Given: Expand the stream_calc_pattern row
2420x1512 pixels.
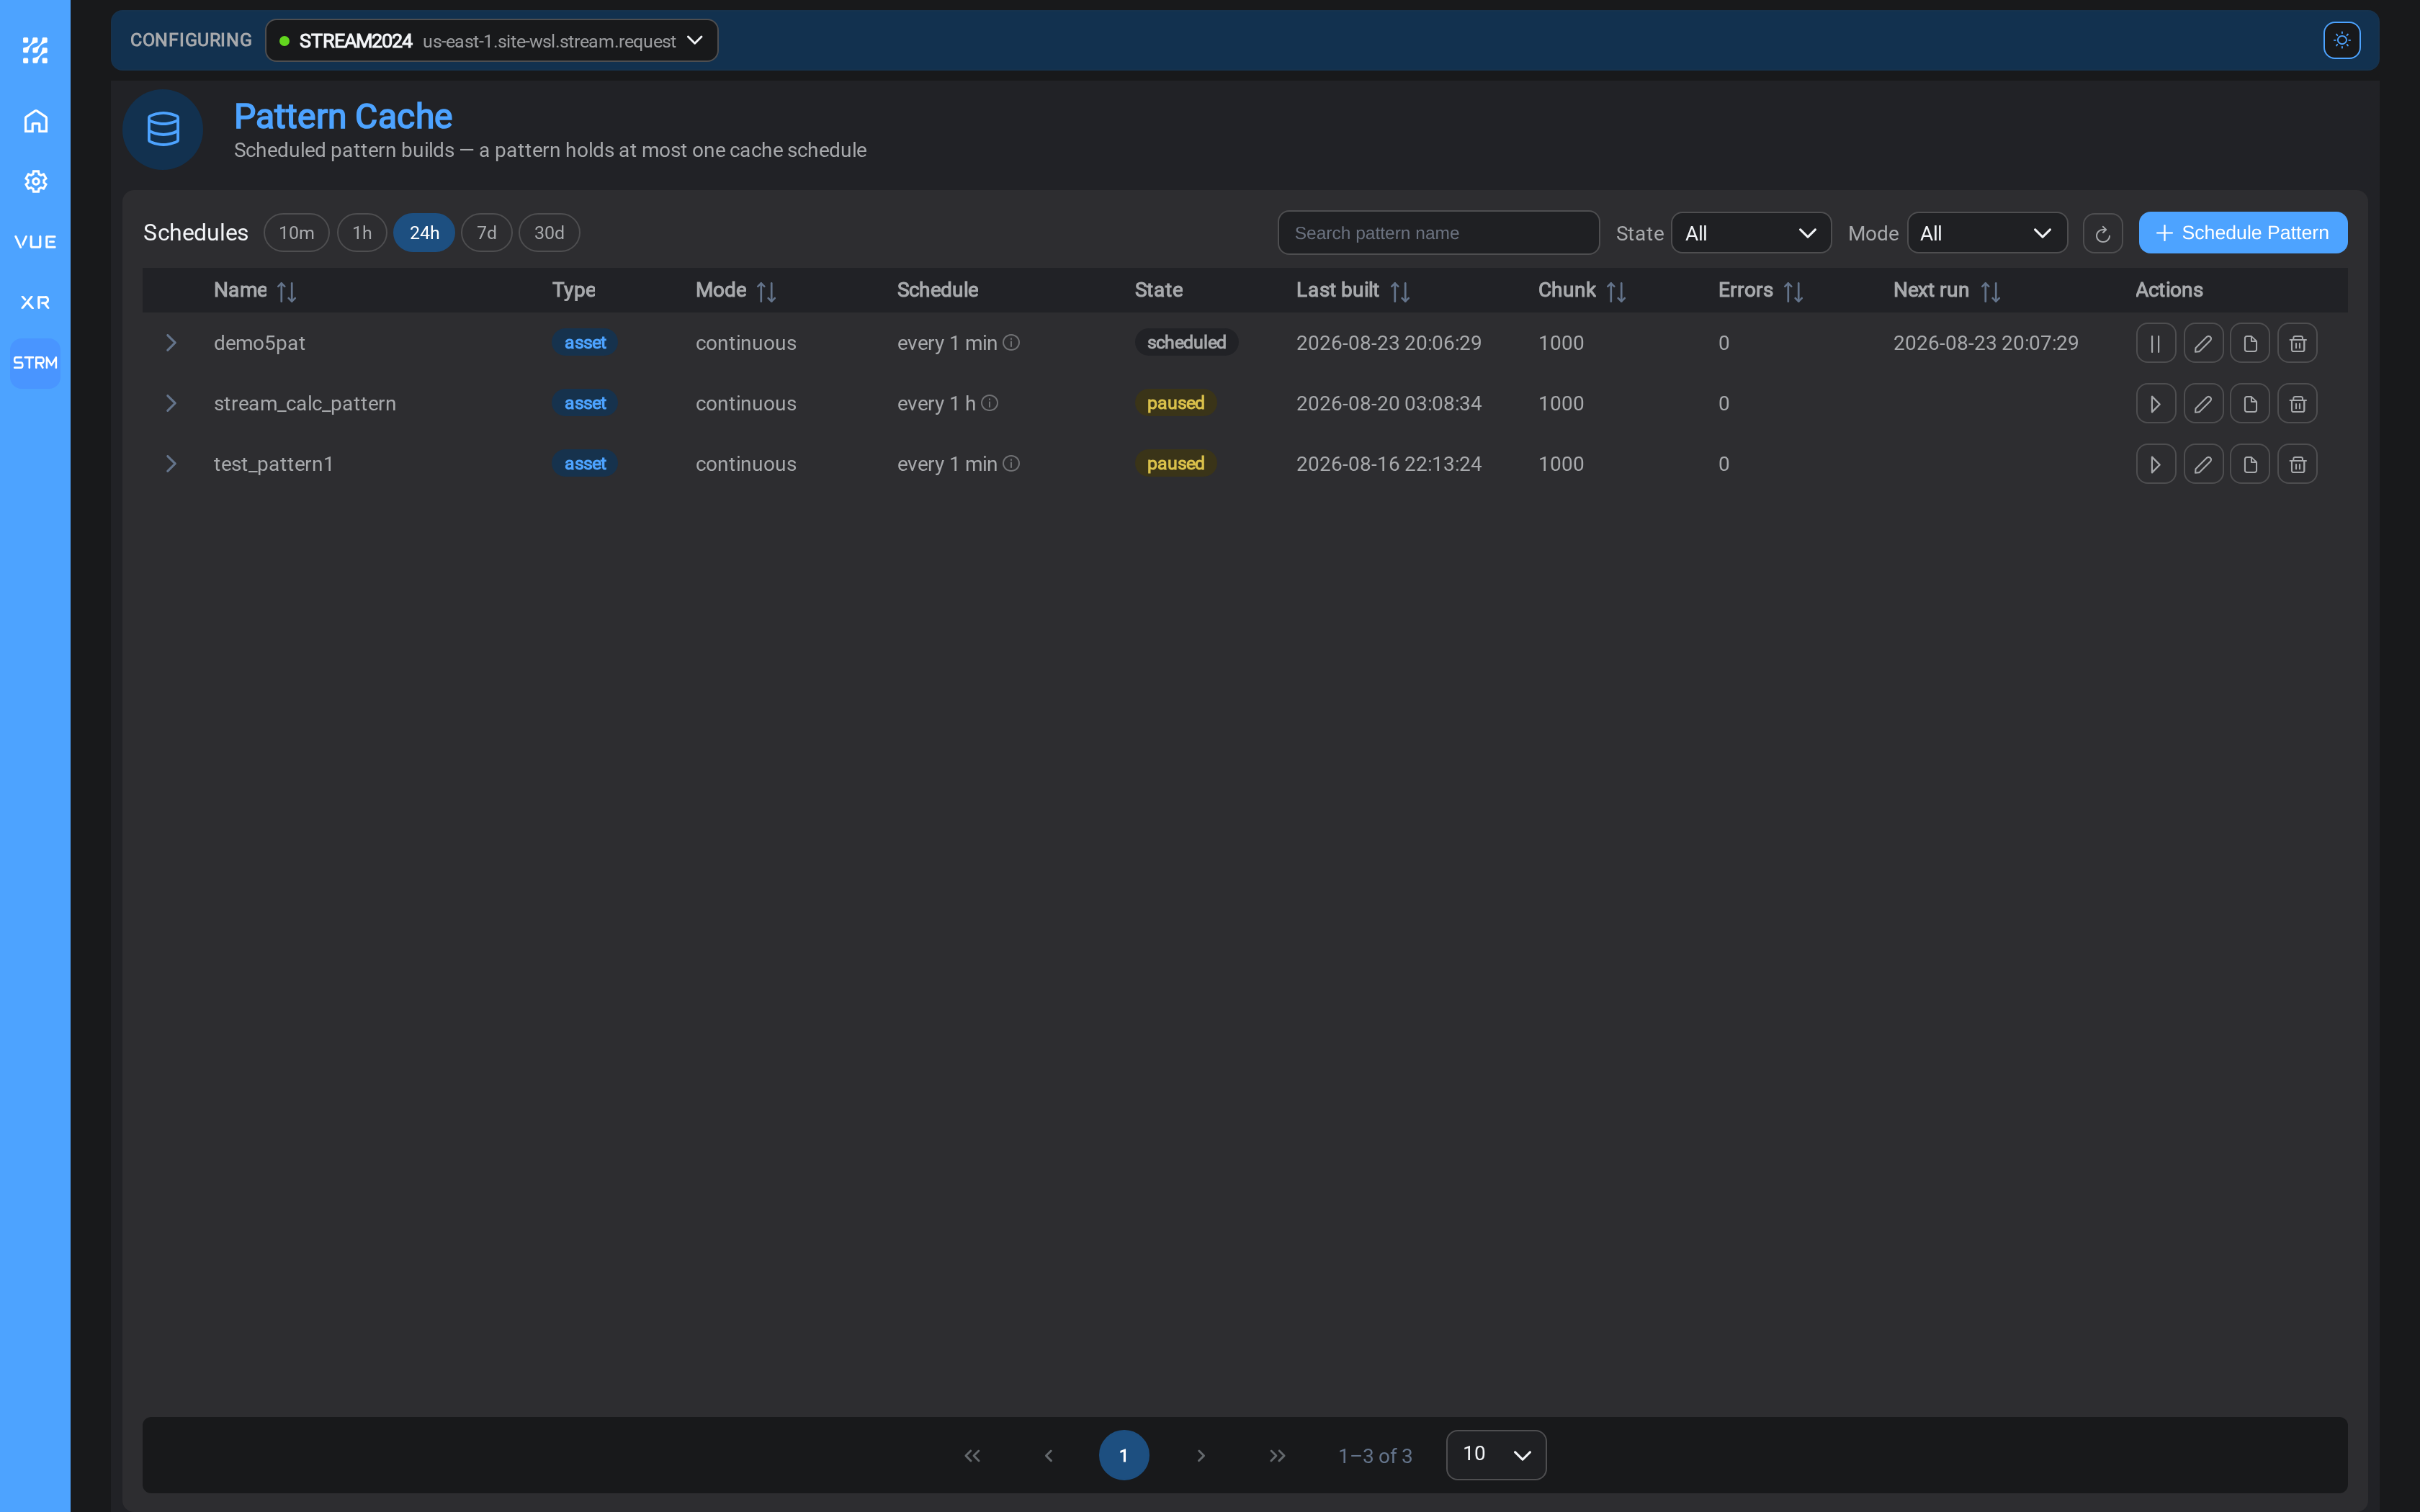Looking at the screenshot, I should tap(171, 403).
